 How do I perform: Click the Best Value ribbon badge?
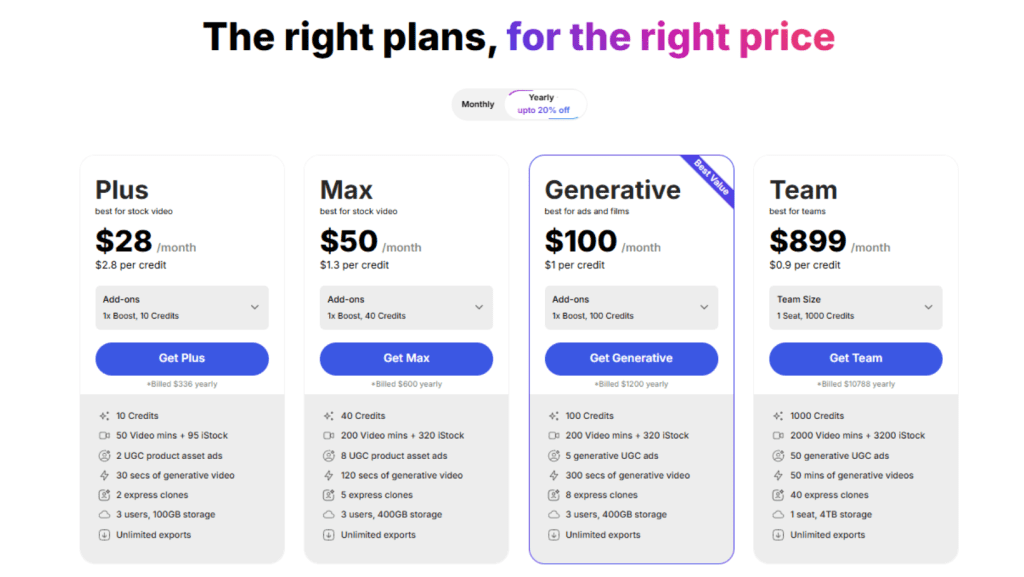(x=712, y=178)
